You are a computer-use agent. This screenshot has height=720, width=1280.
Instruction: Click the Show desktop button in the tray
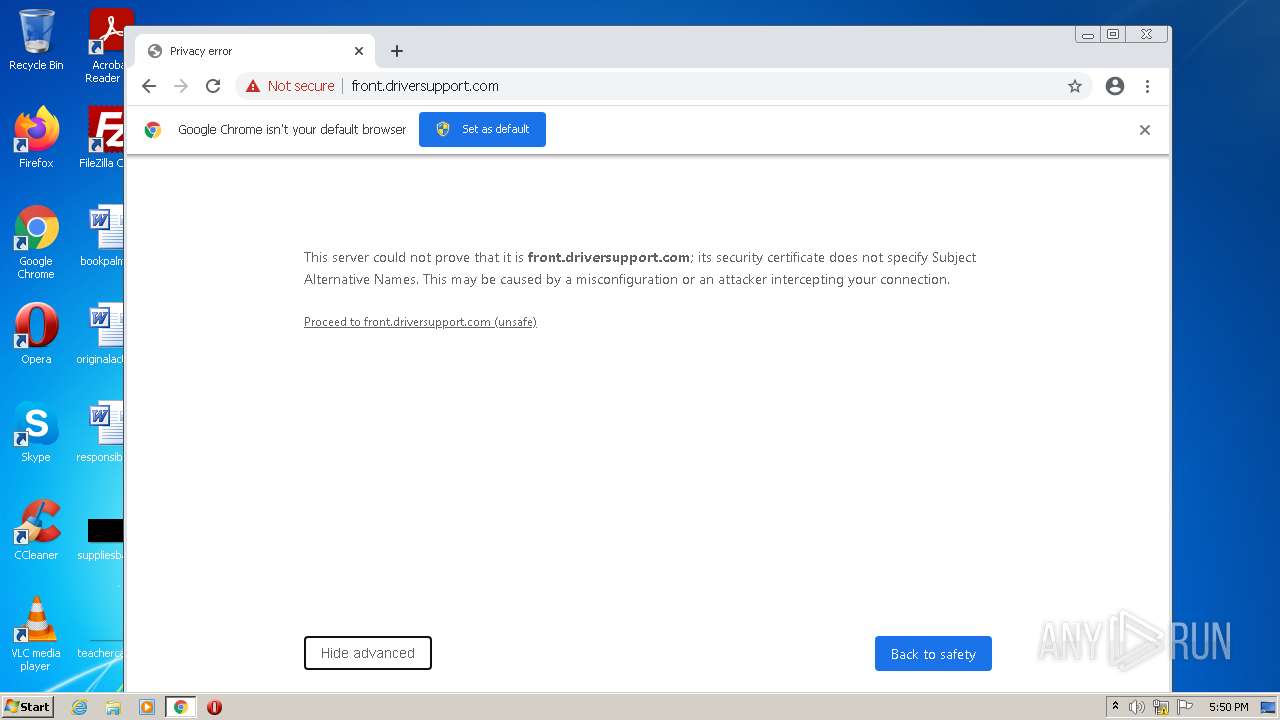tap(1269, 707)
